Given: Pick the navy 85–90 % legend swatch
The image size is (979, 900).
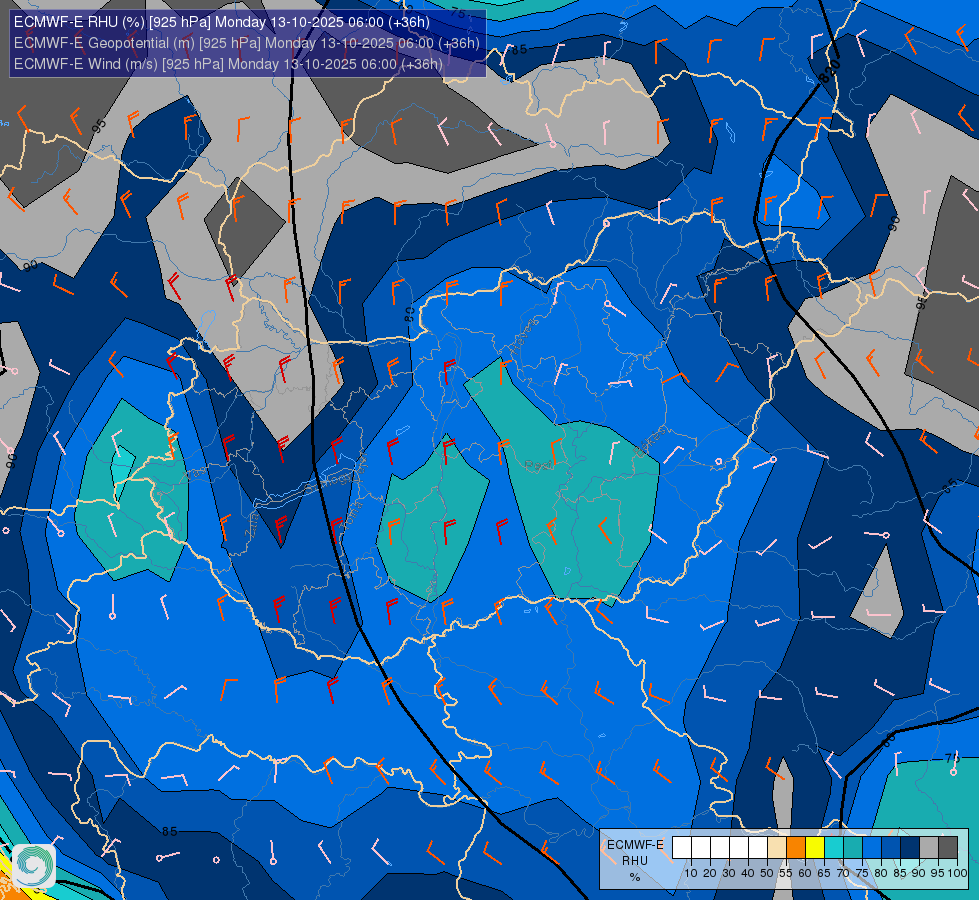Looking at the screenshot, I should point(910,847).
